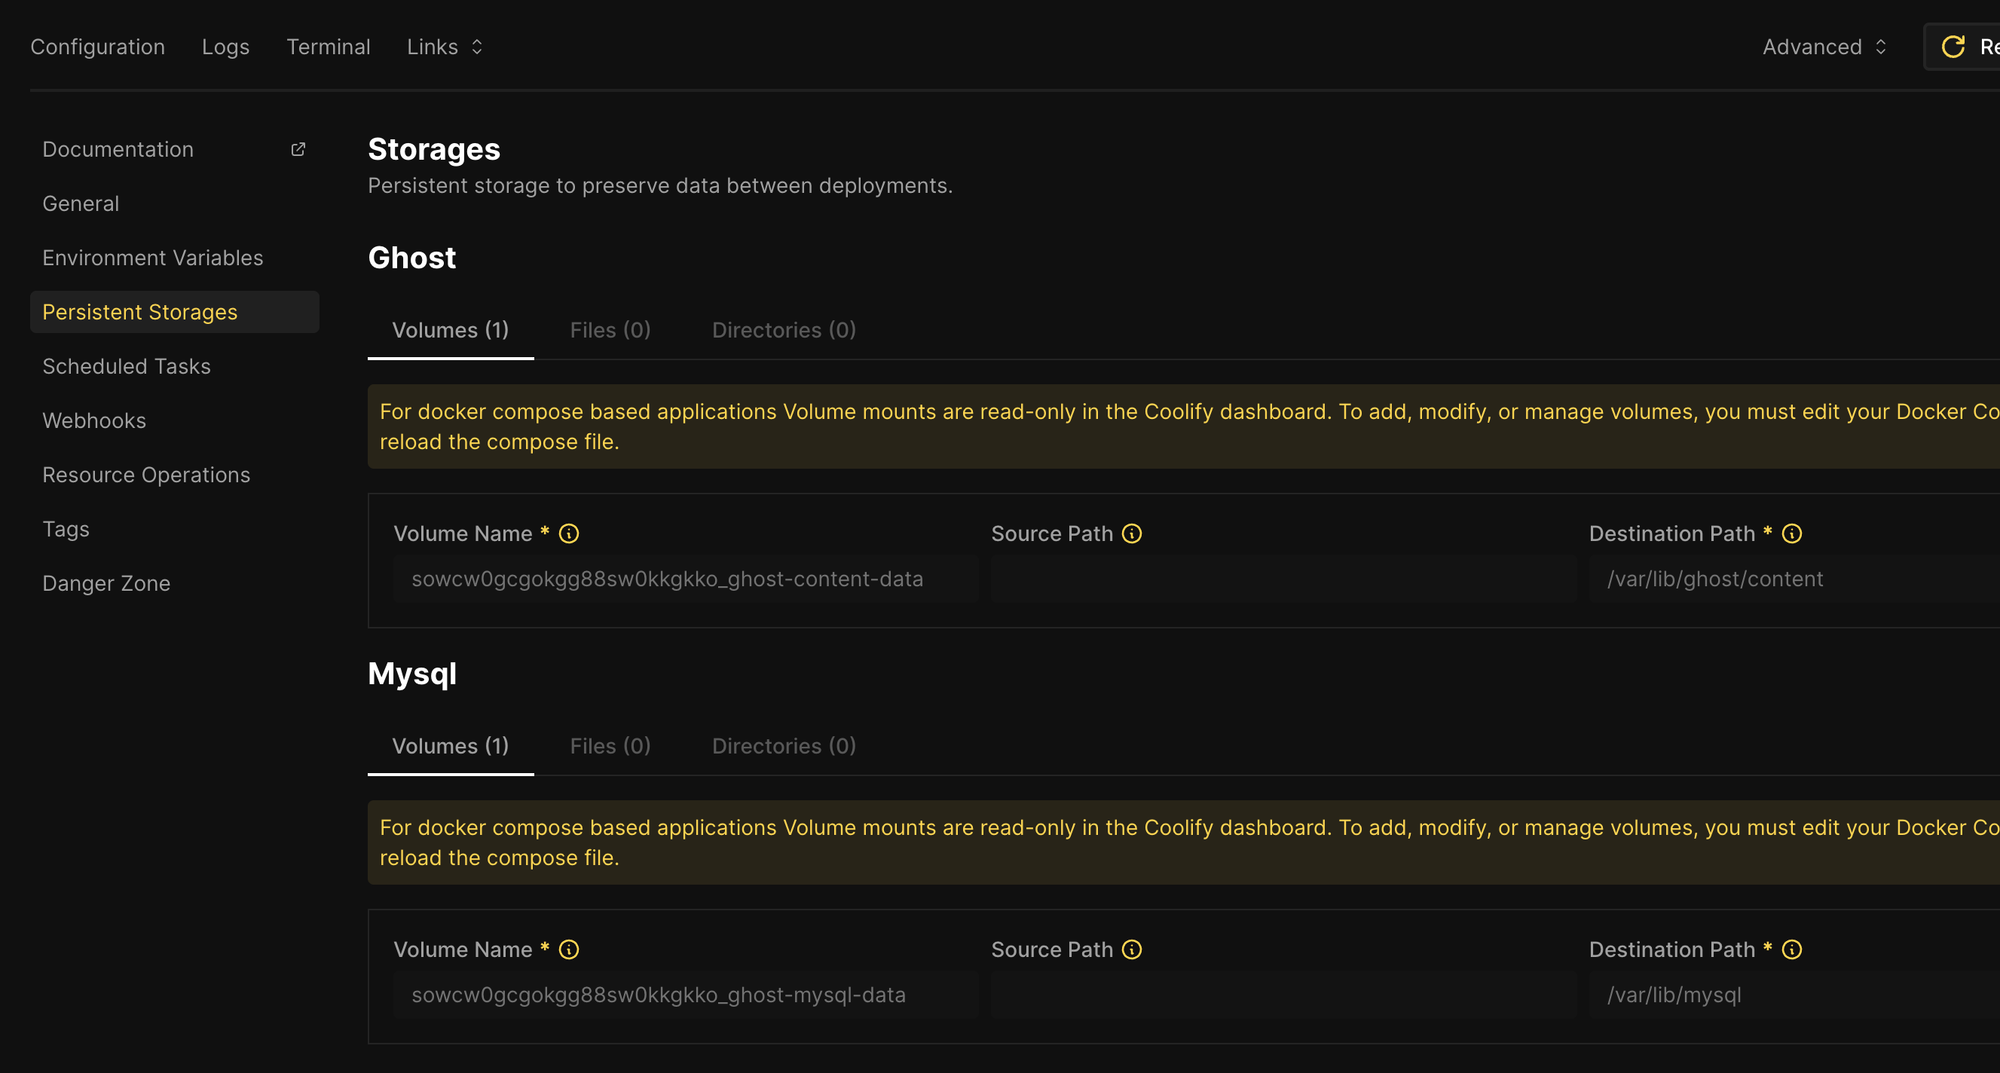Viewport: 2000px width, 1073px height.
Task: Click info icon beside Mysql Source Path
Action: (1132, 950)
